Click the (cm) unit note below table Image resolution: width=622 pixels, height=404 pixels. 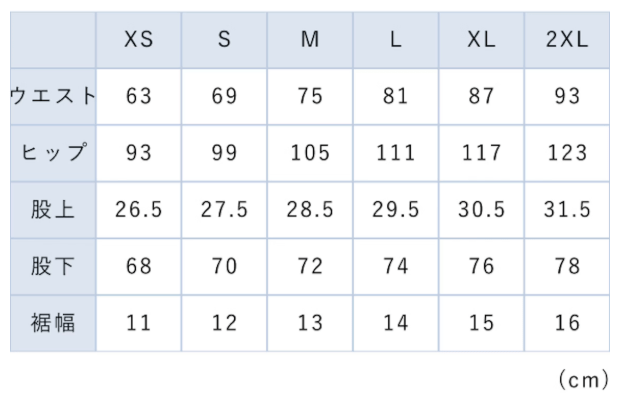[582, 380]
